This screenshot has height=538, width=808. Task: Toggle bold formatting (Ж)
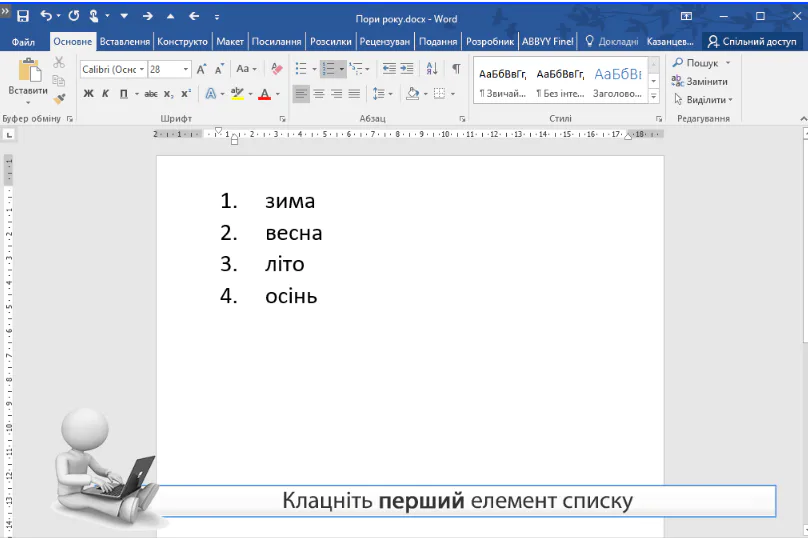click(x=88, y=94)
